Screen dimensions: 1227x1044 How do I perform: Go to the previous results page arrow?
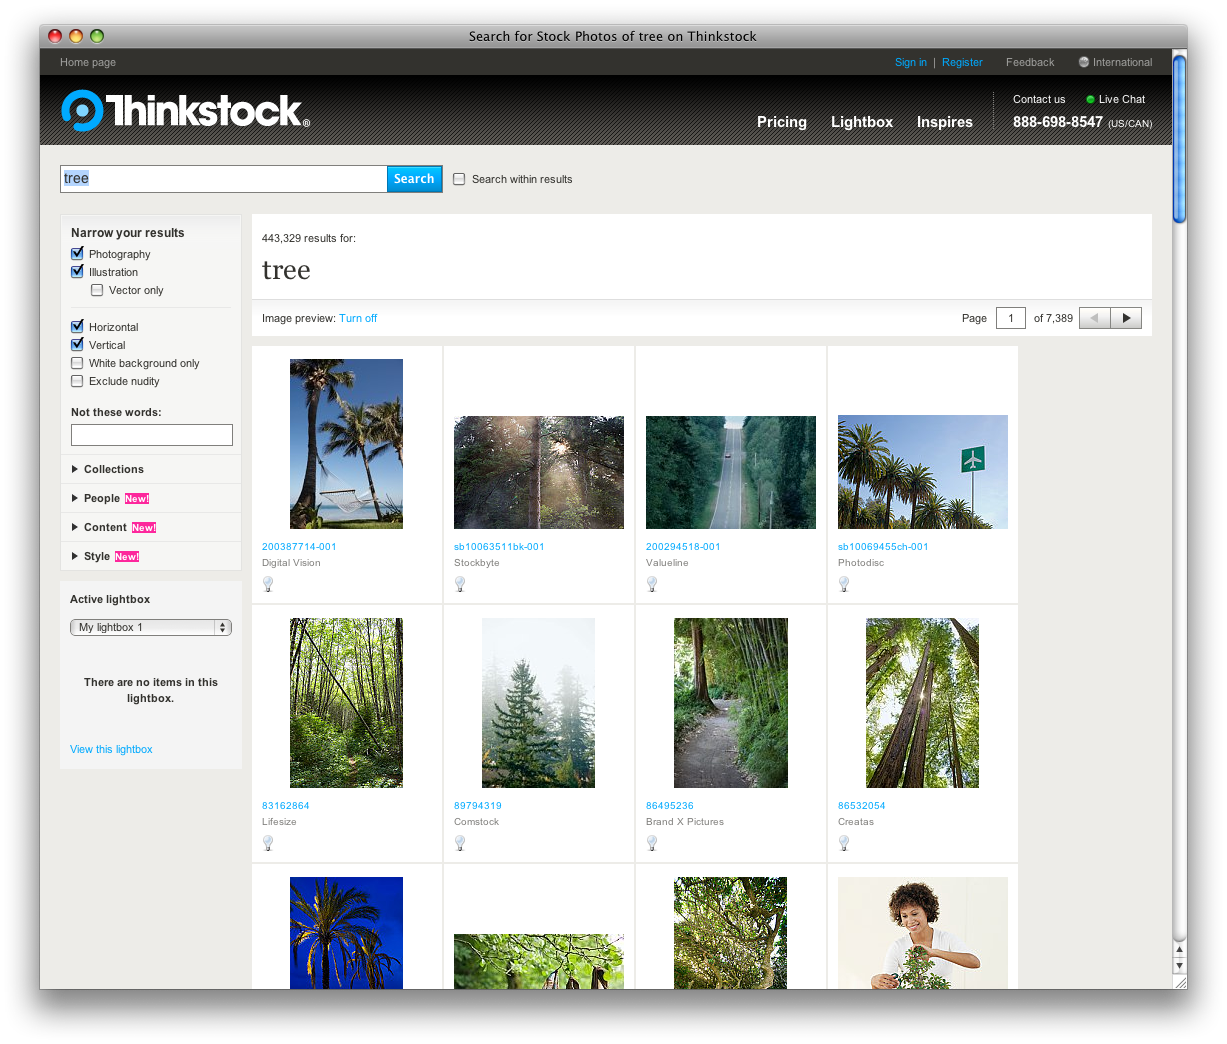(1095, 318)
